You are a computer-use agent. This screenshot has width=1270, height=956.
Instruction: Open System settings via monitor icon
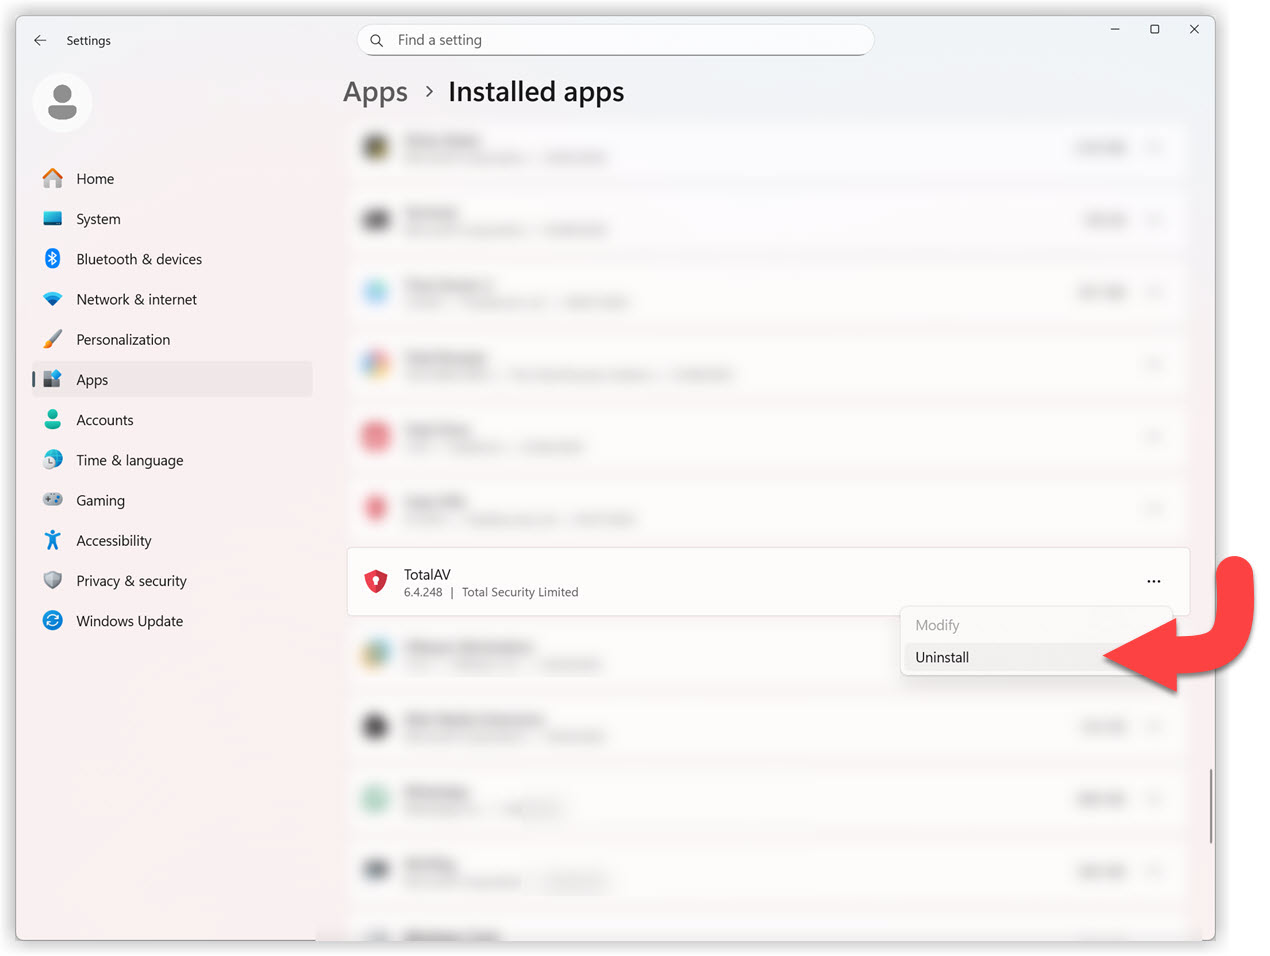53,219
